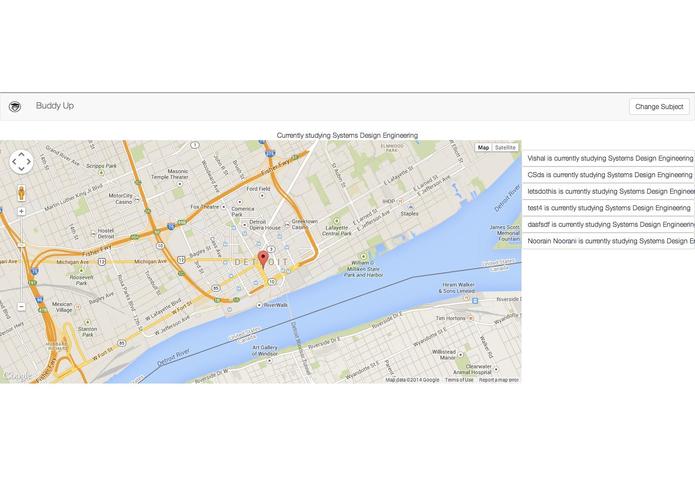Image resolution: width=695 pixels, height=494 pixels.
Task: Click the Comerica Park label
Action: point(242,211)
